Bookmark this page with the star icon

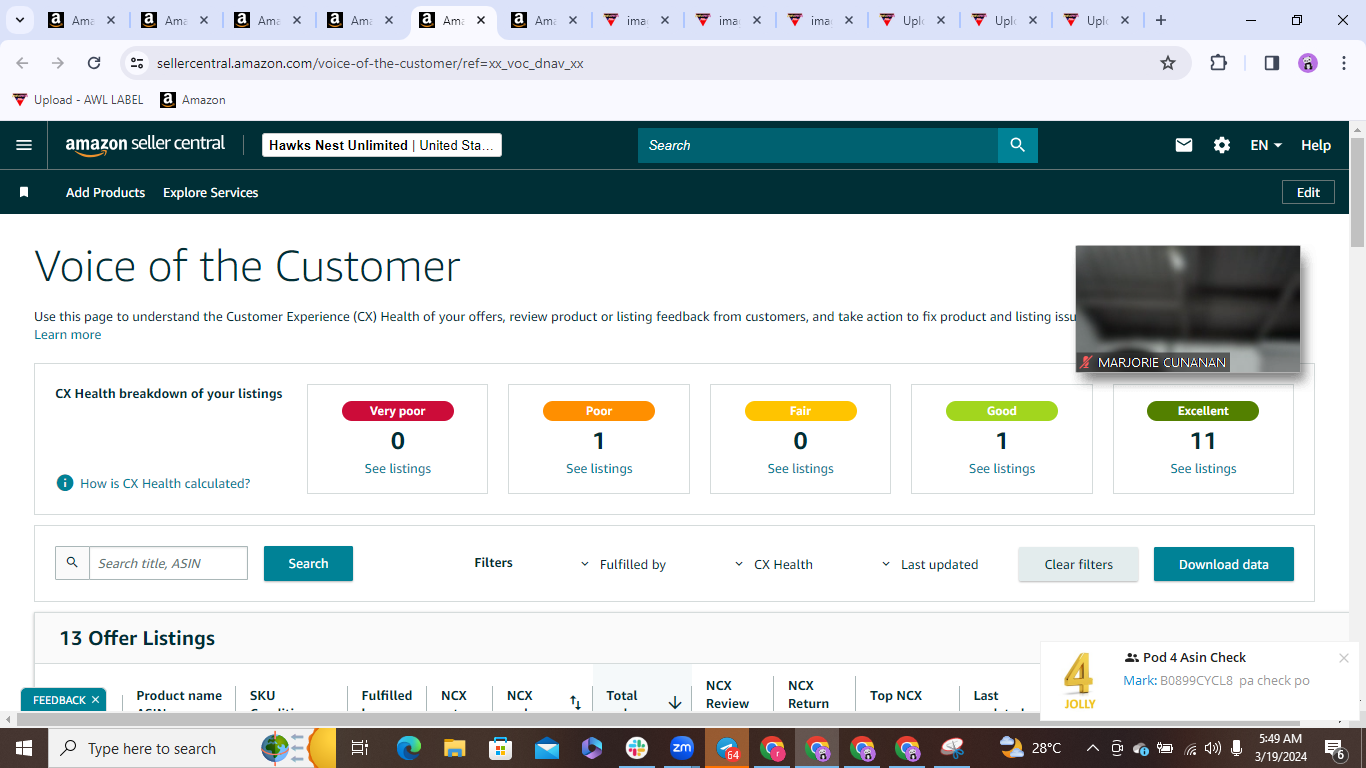pos(1168,63)
